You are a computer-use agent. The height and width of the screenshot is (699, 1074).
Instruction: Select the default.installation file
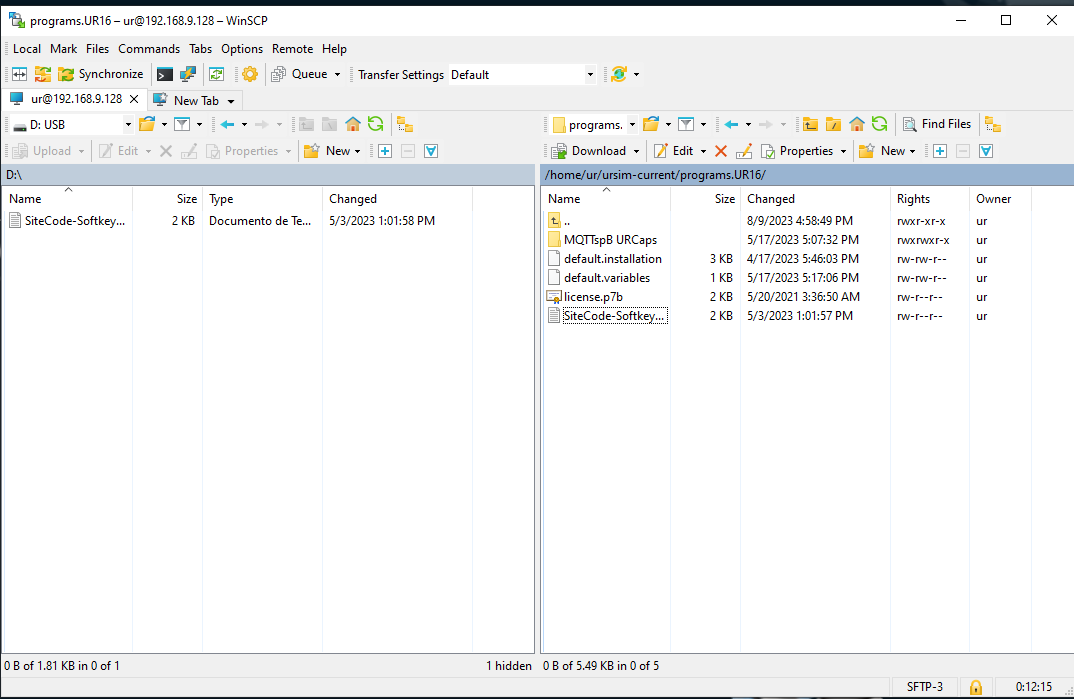[x=613, y=259]
